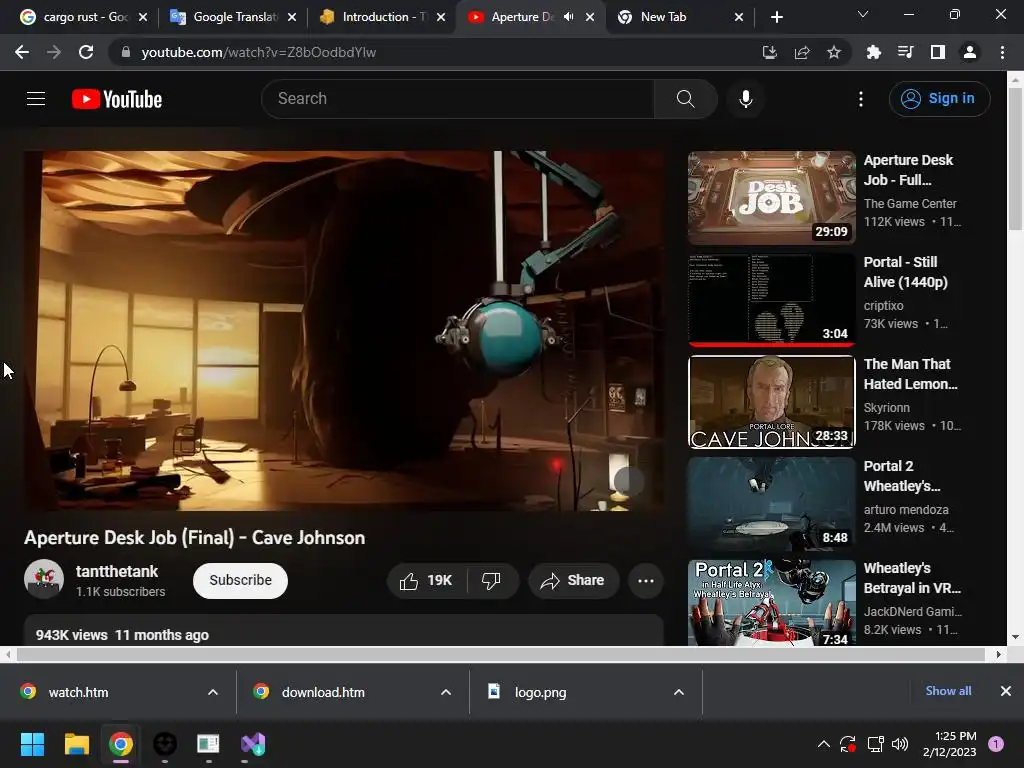1024x768 pixels.
Task: Expand download.htm download options
Action: click(446, 692)
